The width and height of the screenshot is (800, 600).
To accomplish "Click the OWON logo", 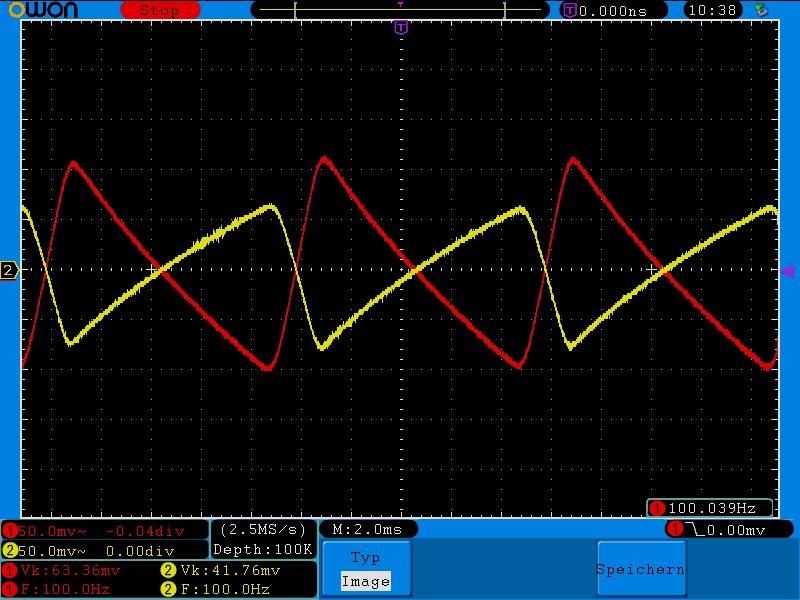I will [43, 10].
